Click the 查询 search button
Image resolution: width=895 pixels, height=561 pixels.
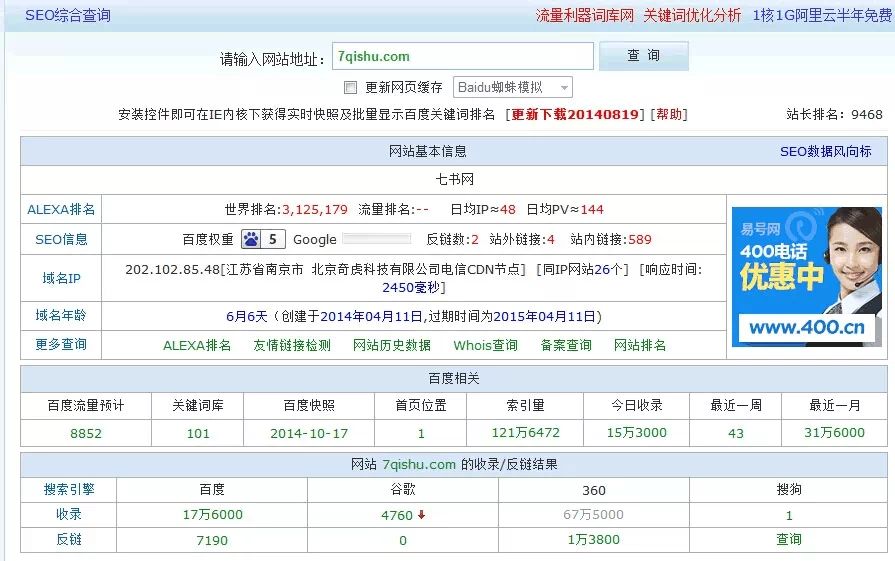pos(643,55)
